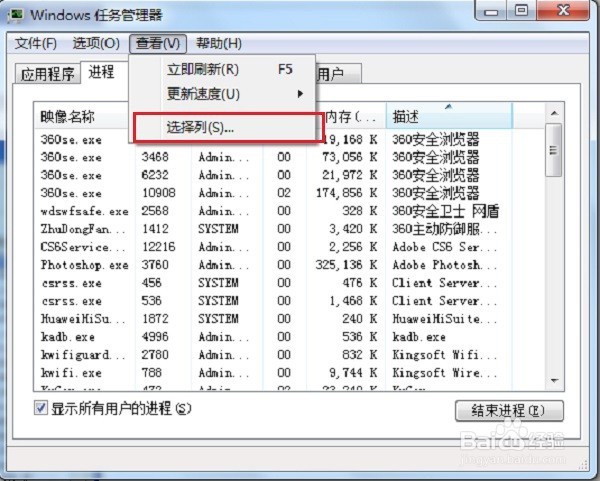Open the 帮助(H) menu
The image size is (600, 481).
click(x=218, y=43)
